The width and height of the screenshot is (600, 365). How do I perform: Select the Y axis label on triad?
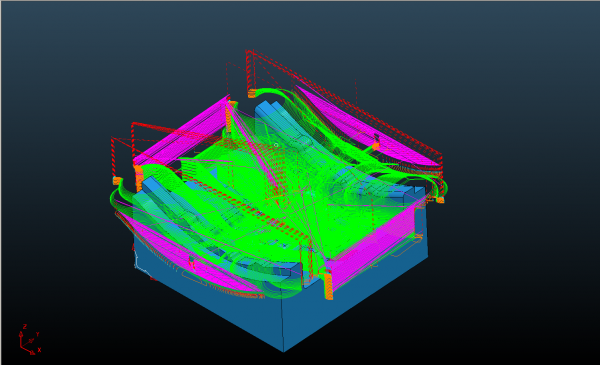click(38, 334)
